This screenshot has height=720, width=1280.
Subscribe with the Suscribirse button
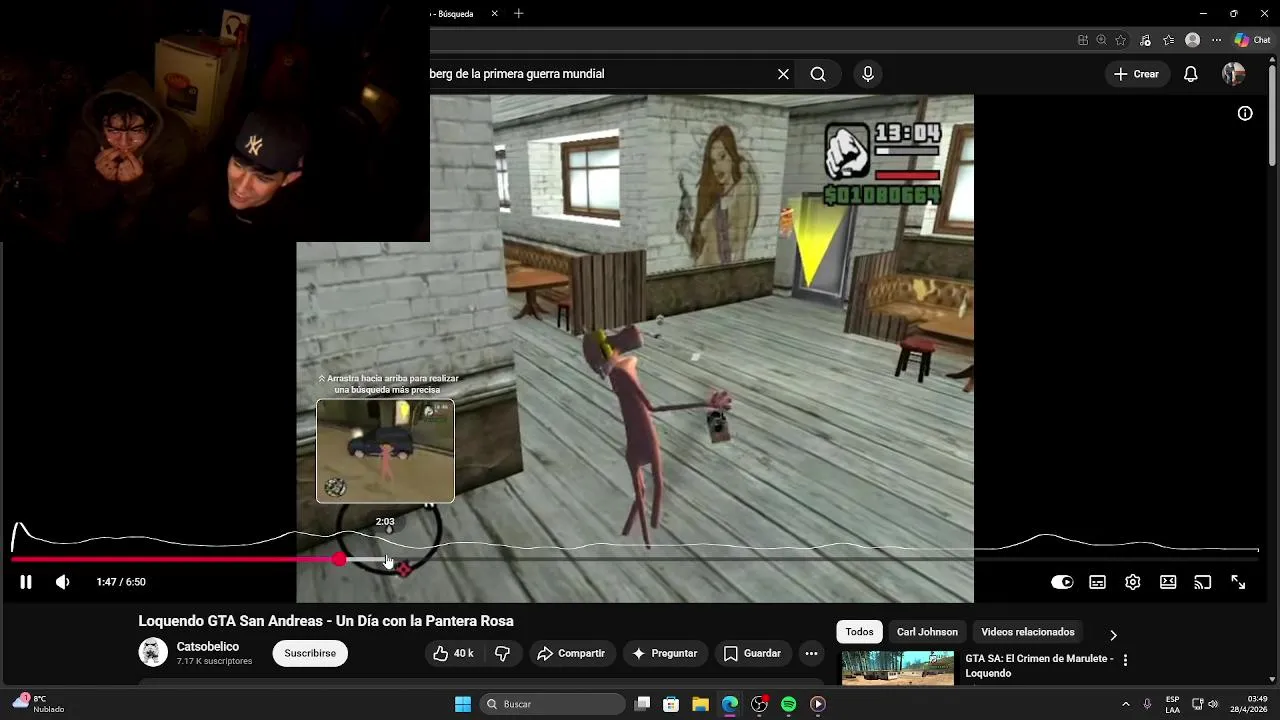tap(310, 653)
